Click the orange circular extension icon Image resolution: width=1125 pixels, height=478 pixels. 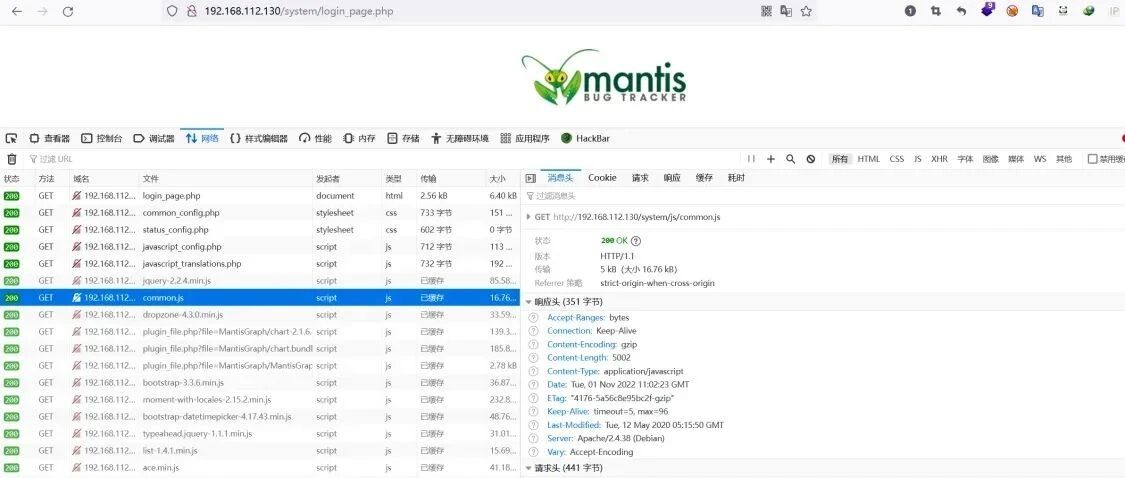coord(1012,11)
